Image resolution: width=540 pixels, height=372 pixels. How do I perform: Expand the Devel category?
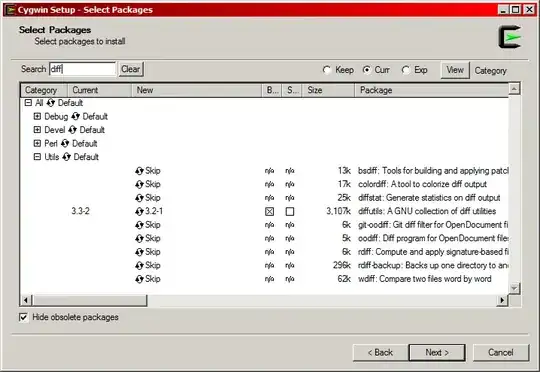37,130
